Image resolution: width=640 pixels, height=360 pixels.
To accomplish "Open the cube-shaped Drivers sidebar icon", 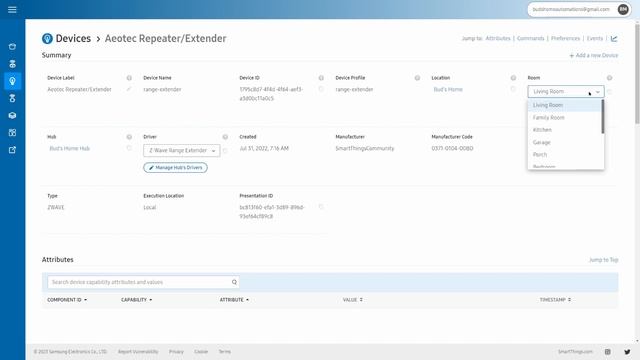I will pos(12,116).
